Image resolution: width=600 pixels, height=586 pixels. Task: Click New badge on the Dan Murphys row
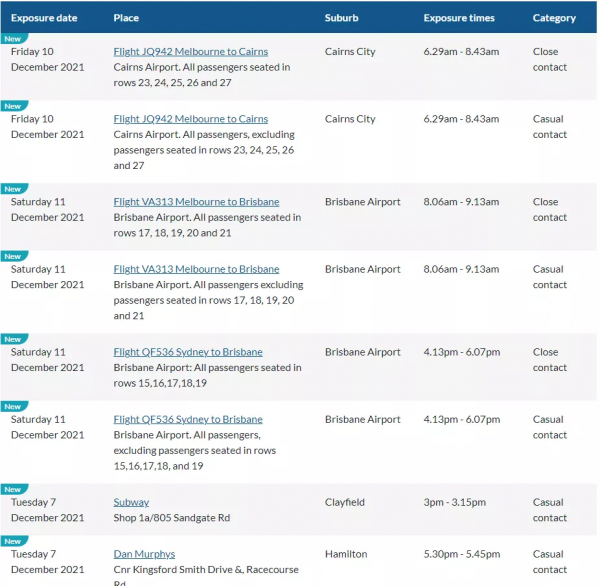pos(13,541)
